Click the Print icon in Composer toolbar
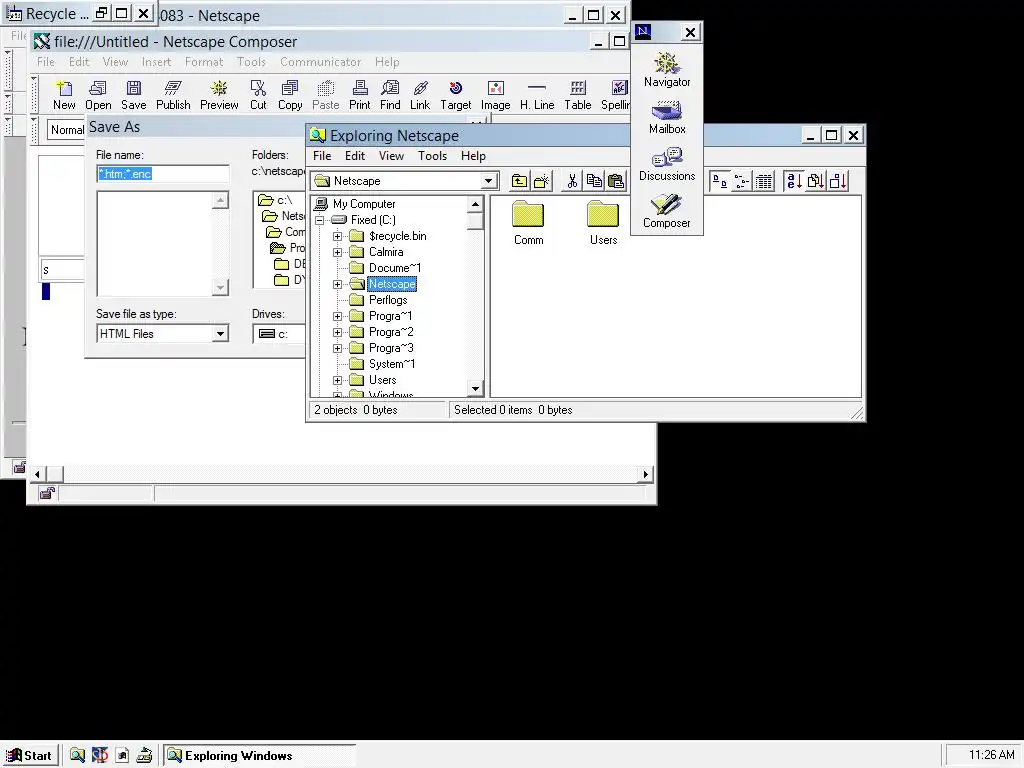The height and width of the screenshot is (768, 1024). pos(359,95)
